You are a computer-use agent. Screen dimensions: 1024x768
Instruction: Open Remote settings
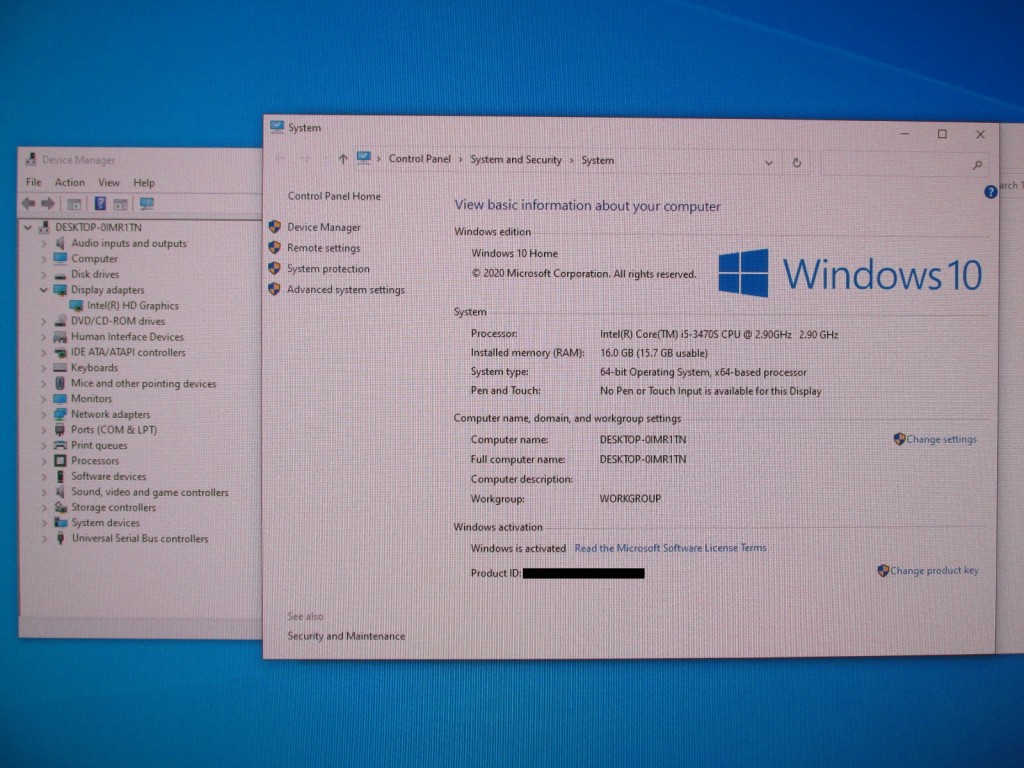[x=324, y=248]
